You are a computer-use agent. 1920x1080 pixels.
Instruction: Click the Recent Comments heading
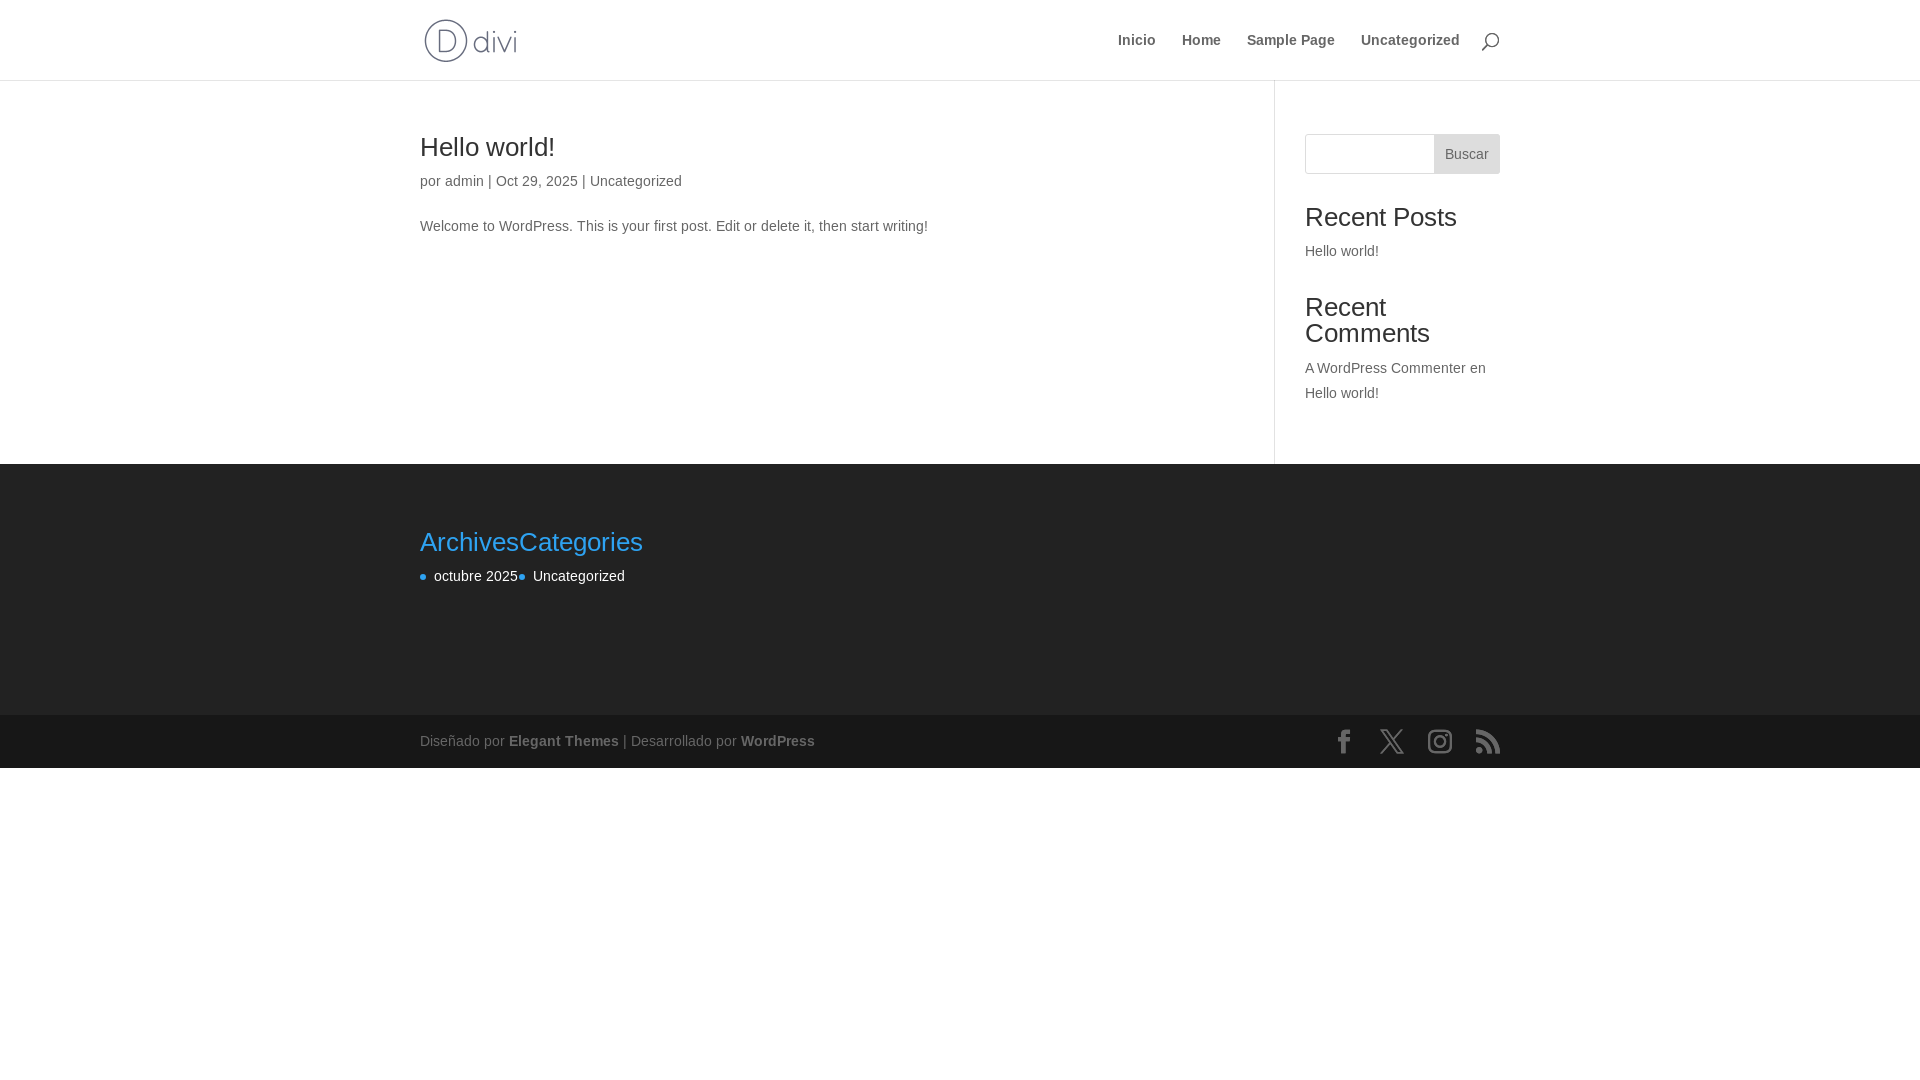pyautogui.click(x=1367, y=320)
